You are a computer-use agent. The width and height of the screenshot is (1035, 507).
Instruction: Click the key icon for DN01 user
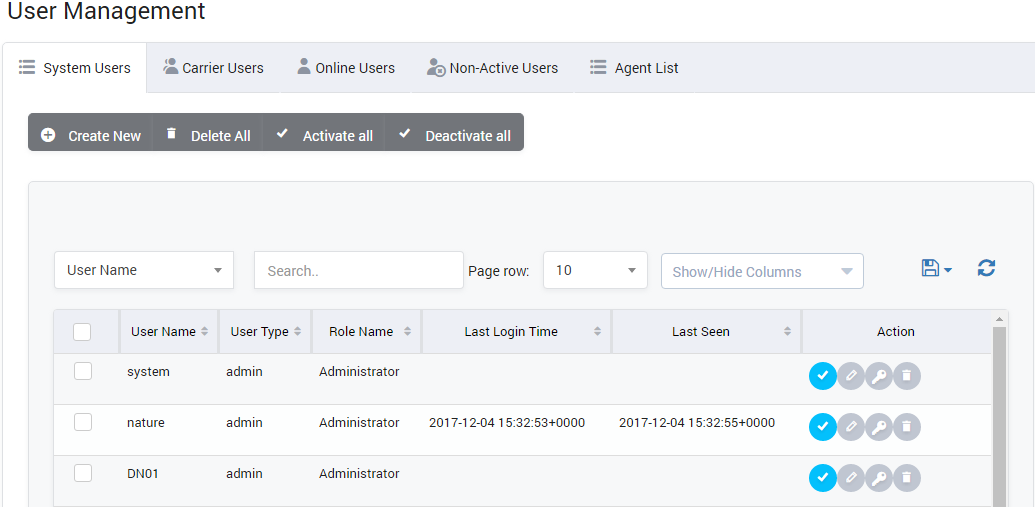878,478
